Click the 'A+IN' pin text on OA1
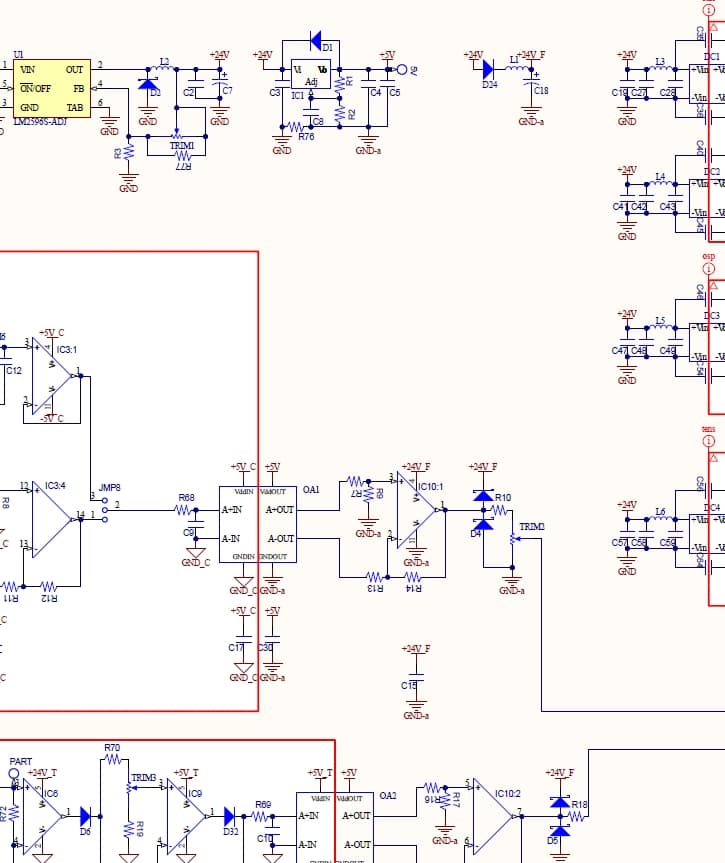Viewport: 725px width, 863px height. [x=231, y=510]
